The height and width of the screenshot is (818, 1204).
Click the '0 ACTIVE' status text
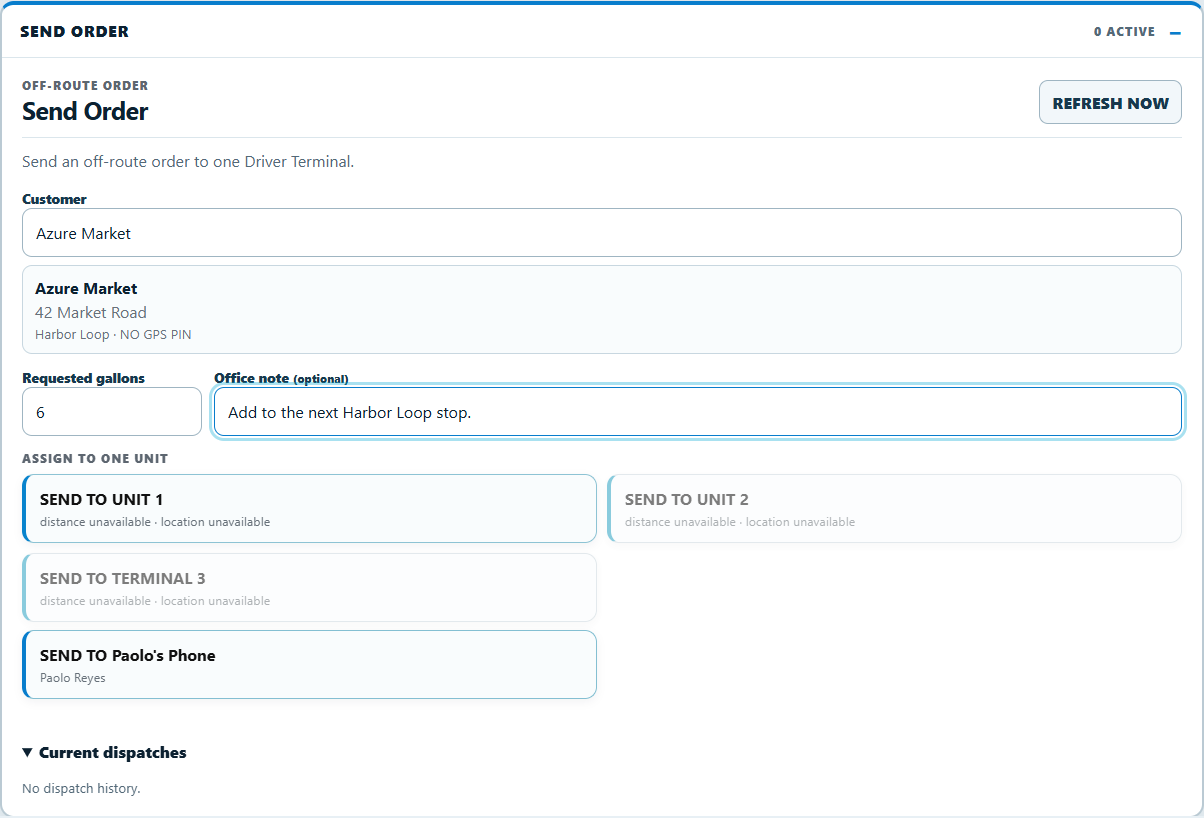tap(1124, 32)
